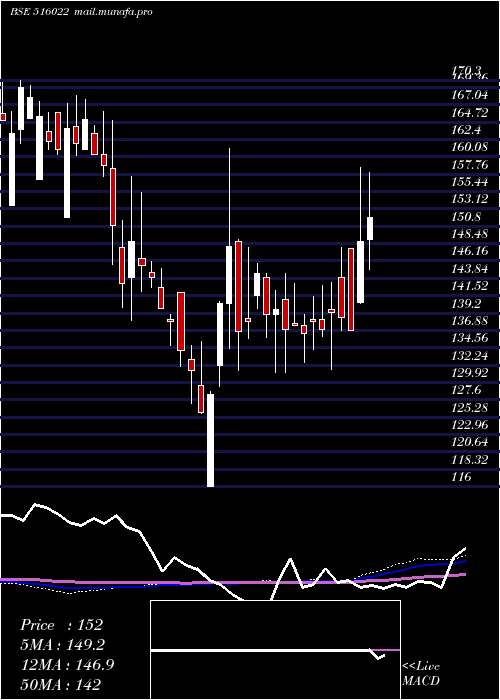Click the 150.8 price axis label
The image size is (500, 700).
click(x=466, y=217)
